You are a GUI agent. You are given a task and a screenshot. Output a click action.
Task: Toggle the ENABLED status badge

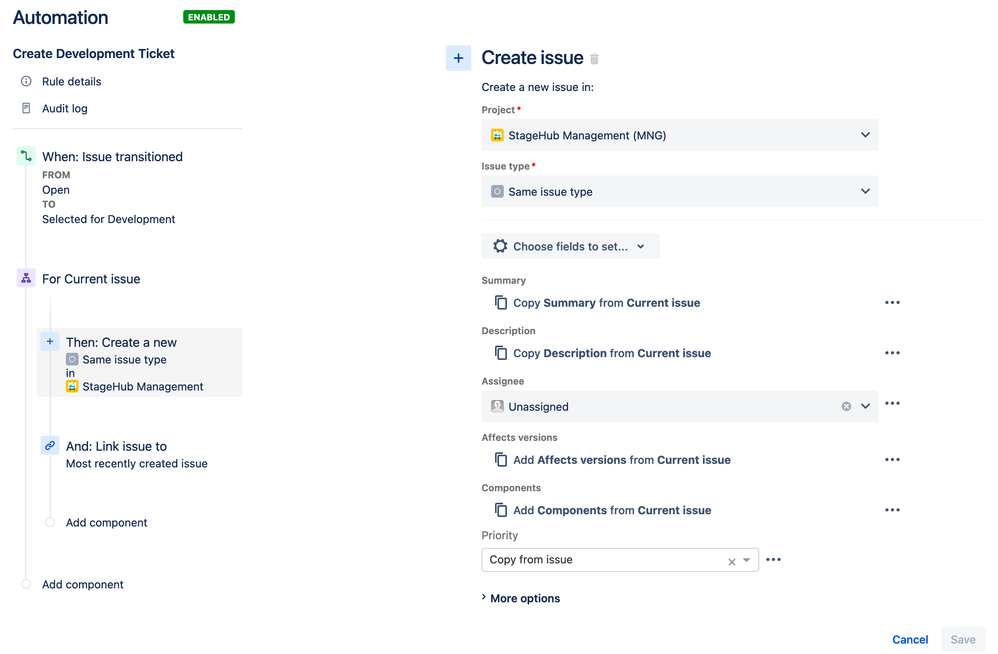209,17
